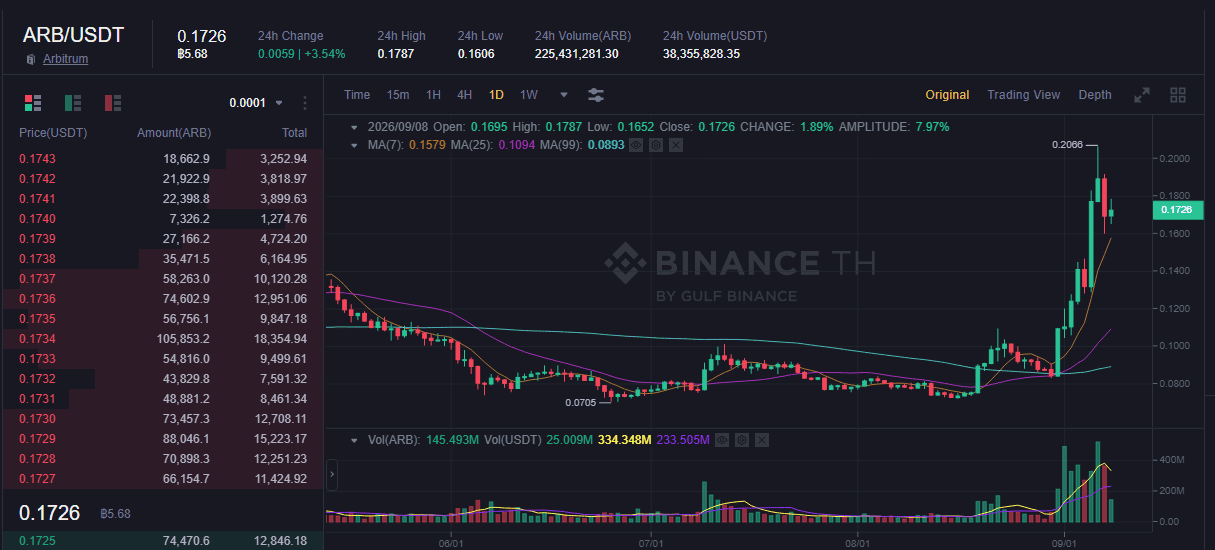The image size is (1215, 550).
Task: Collapse the Vol(ARB) indicator row
Action: (x=353, y=440)
